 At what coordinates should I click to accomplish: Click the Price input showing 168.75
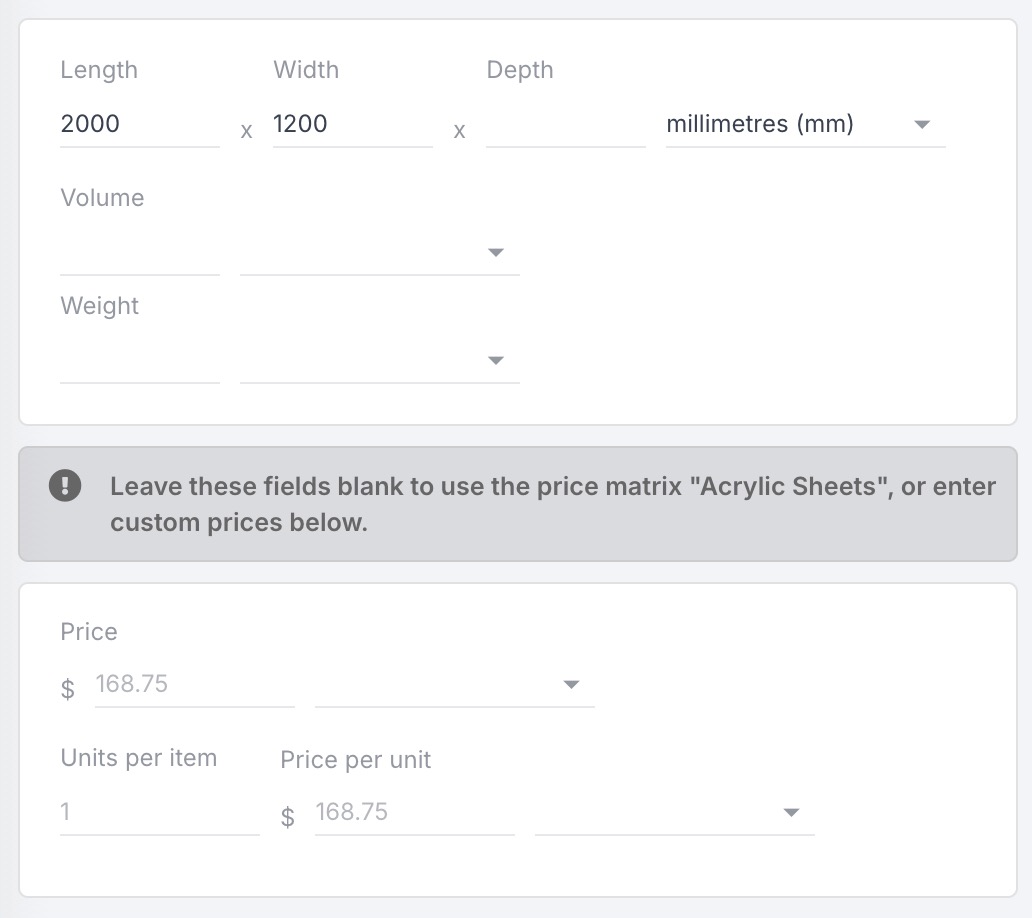(x=194, y=685)
